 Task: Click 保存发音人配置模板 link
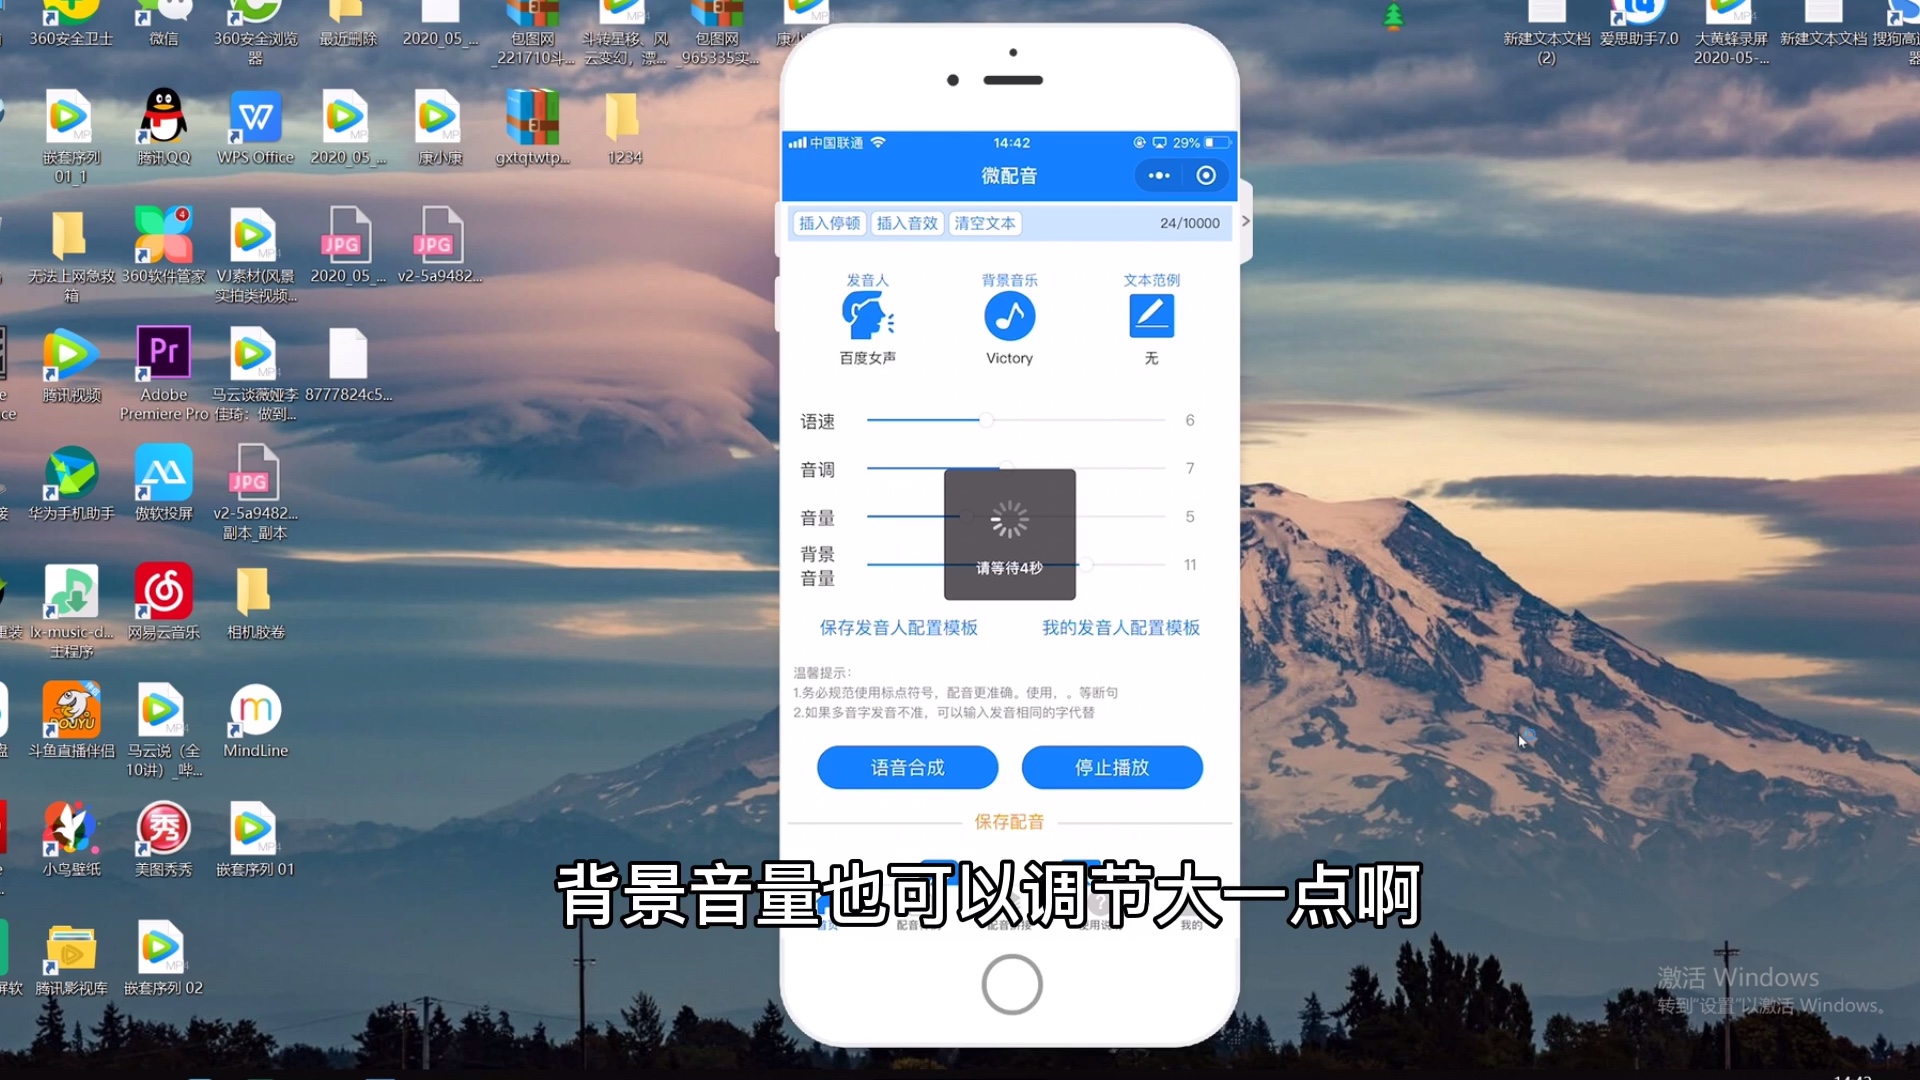[898, 626]
